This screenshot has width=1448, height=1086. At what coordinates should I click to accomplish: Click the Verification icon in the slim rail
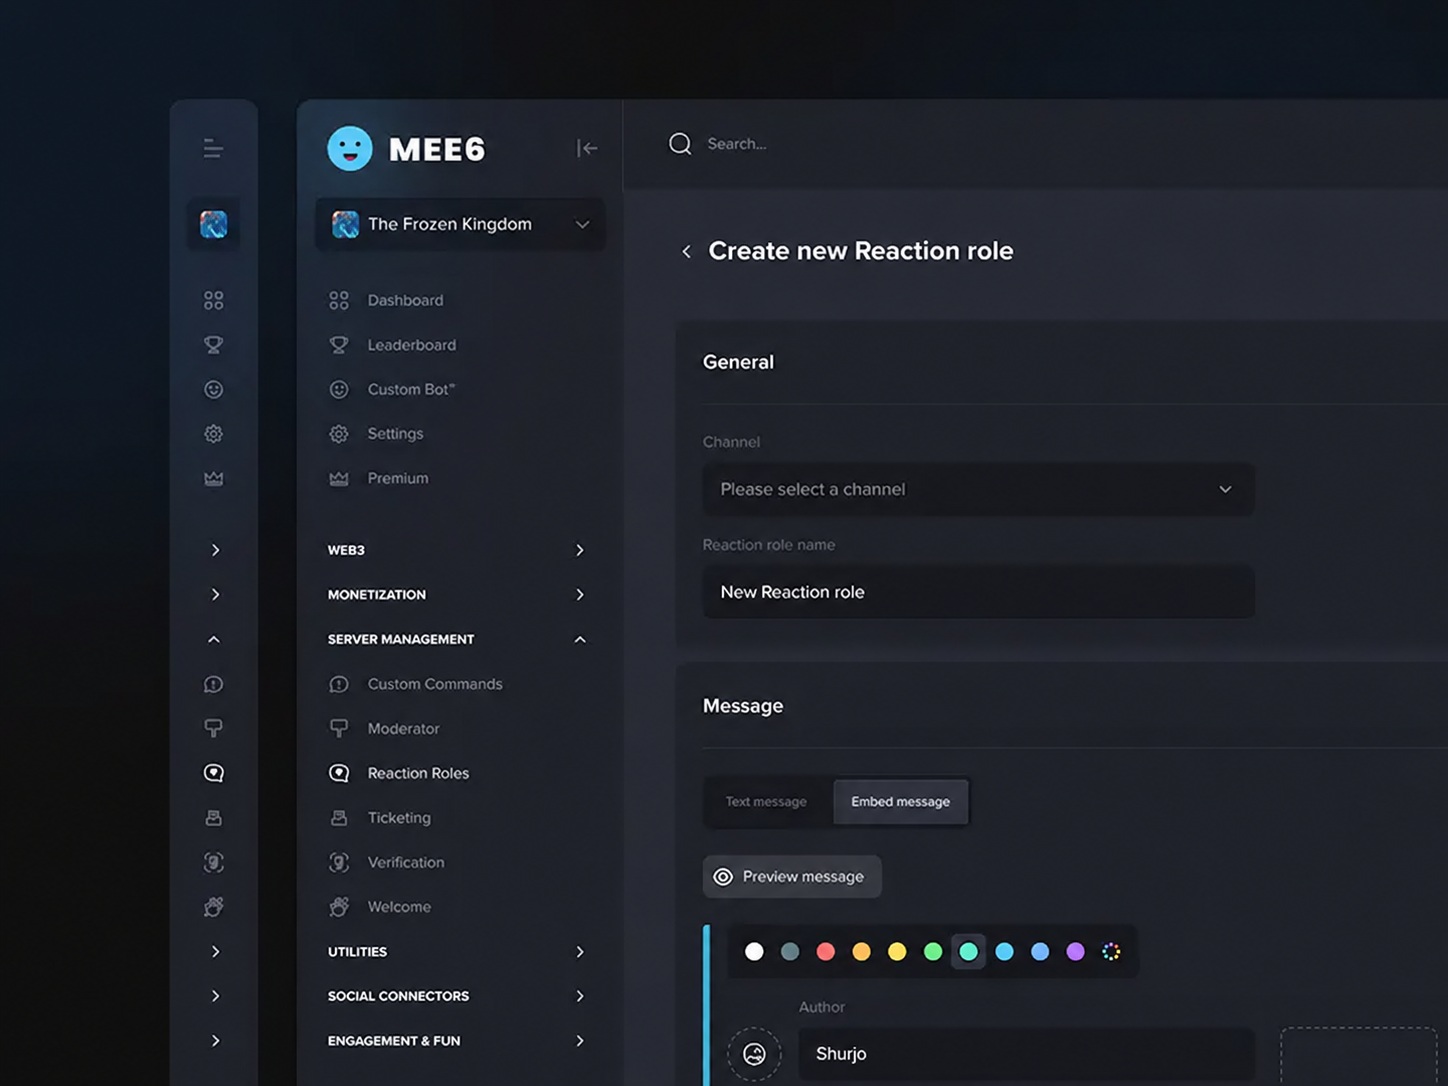point(213,862)
